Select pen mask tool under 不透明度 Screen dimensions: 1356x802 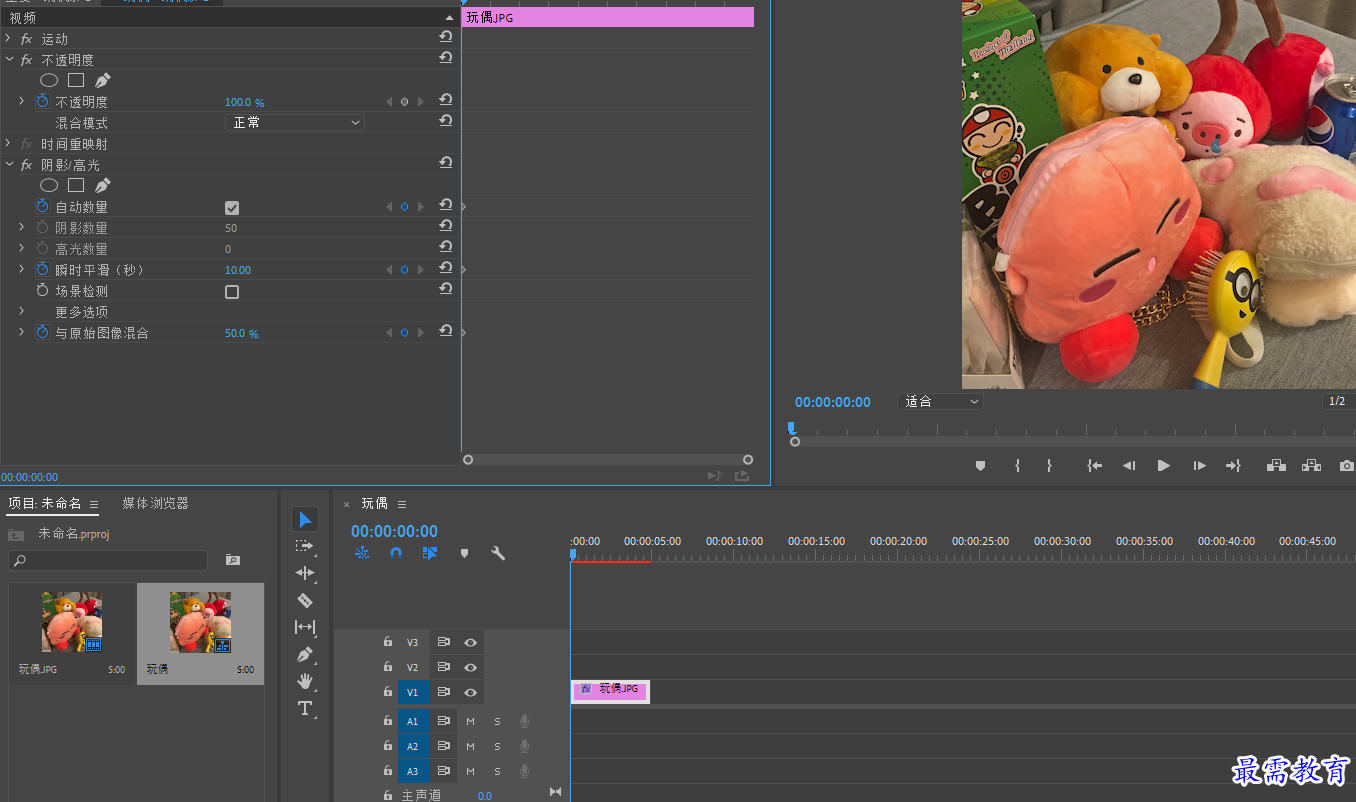[102, 80]
